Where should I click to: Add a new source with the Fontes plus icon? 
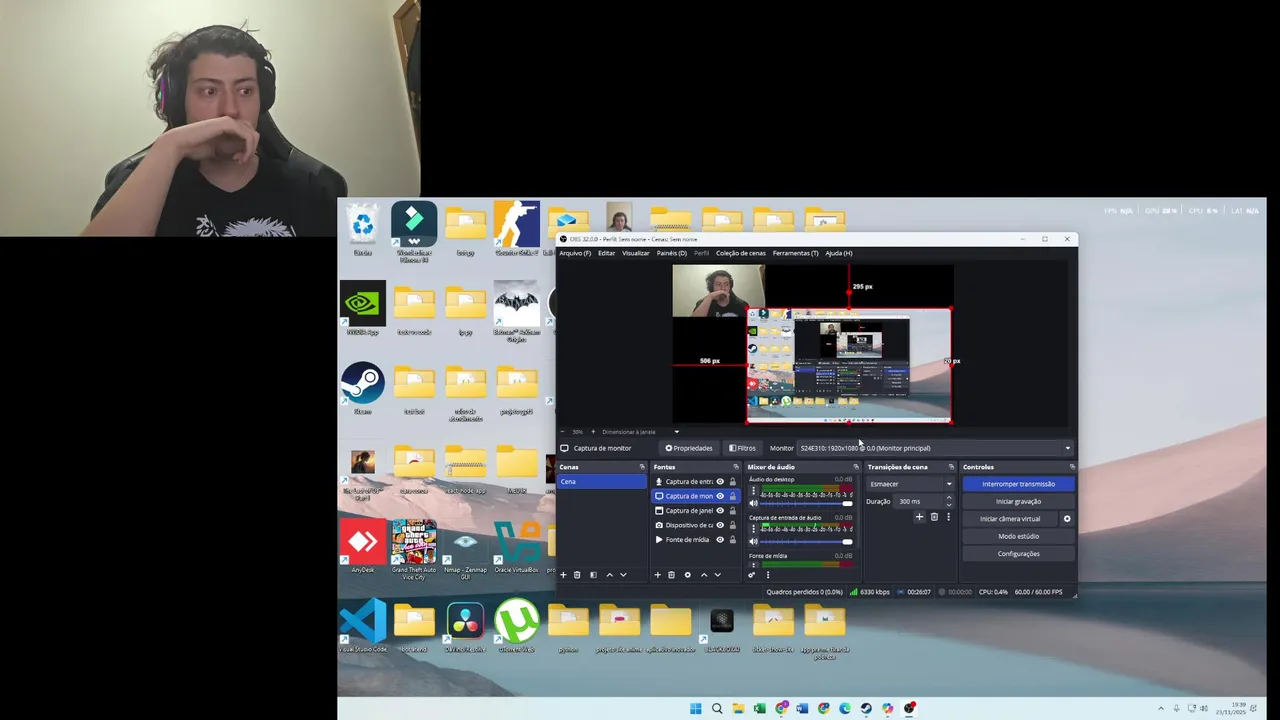click(657, 575)
